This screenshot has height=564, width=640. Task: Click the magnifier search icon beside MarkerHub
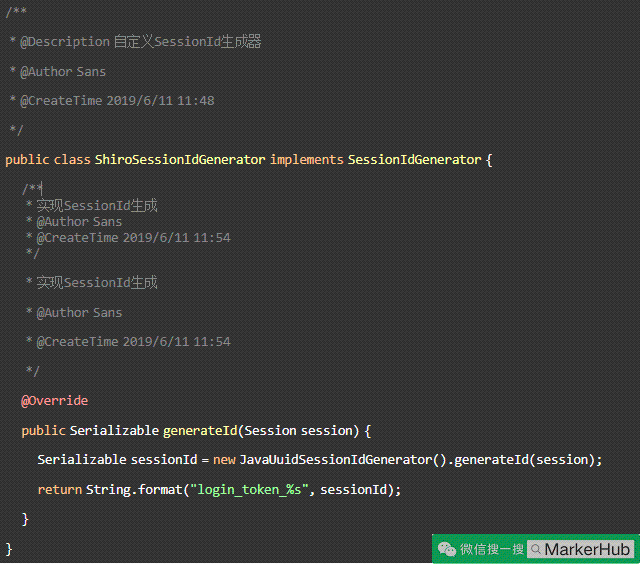coord(535,549)
